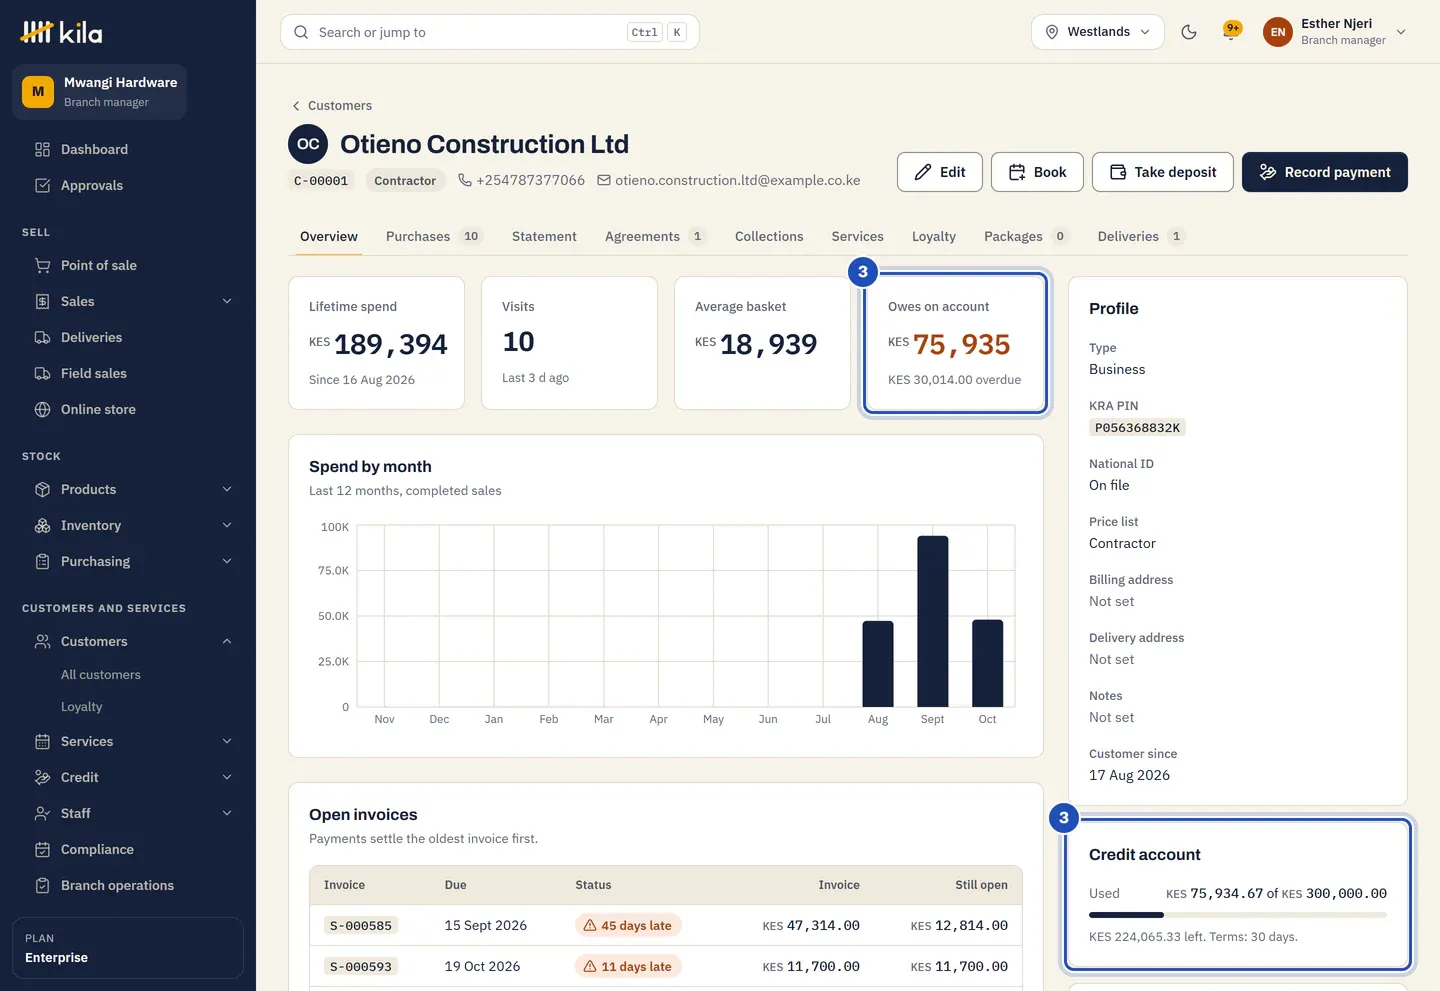1440x991 pixels.
Task: Select the Agreements tab
Action: 655,236
